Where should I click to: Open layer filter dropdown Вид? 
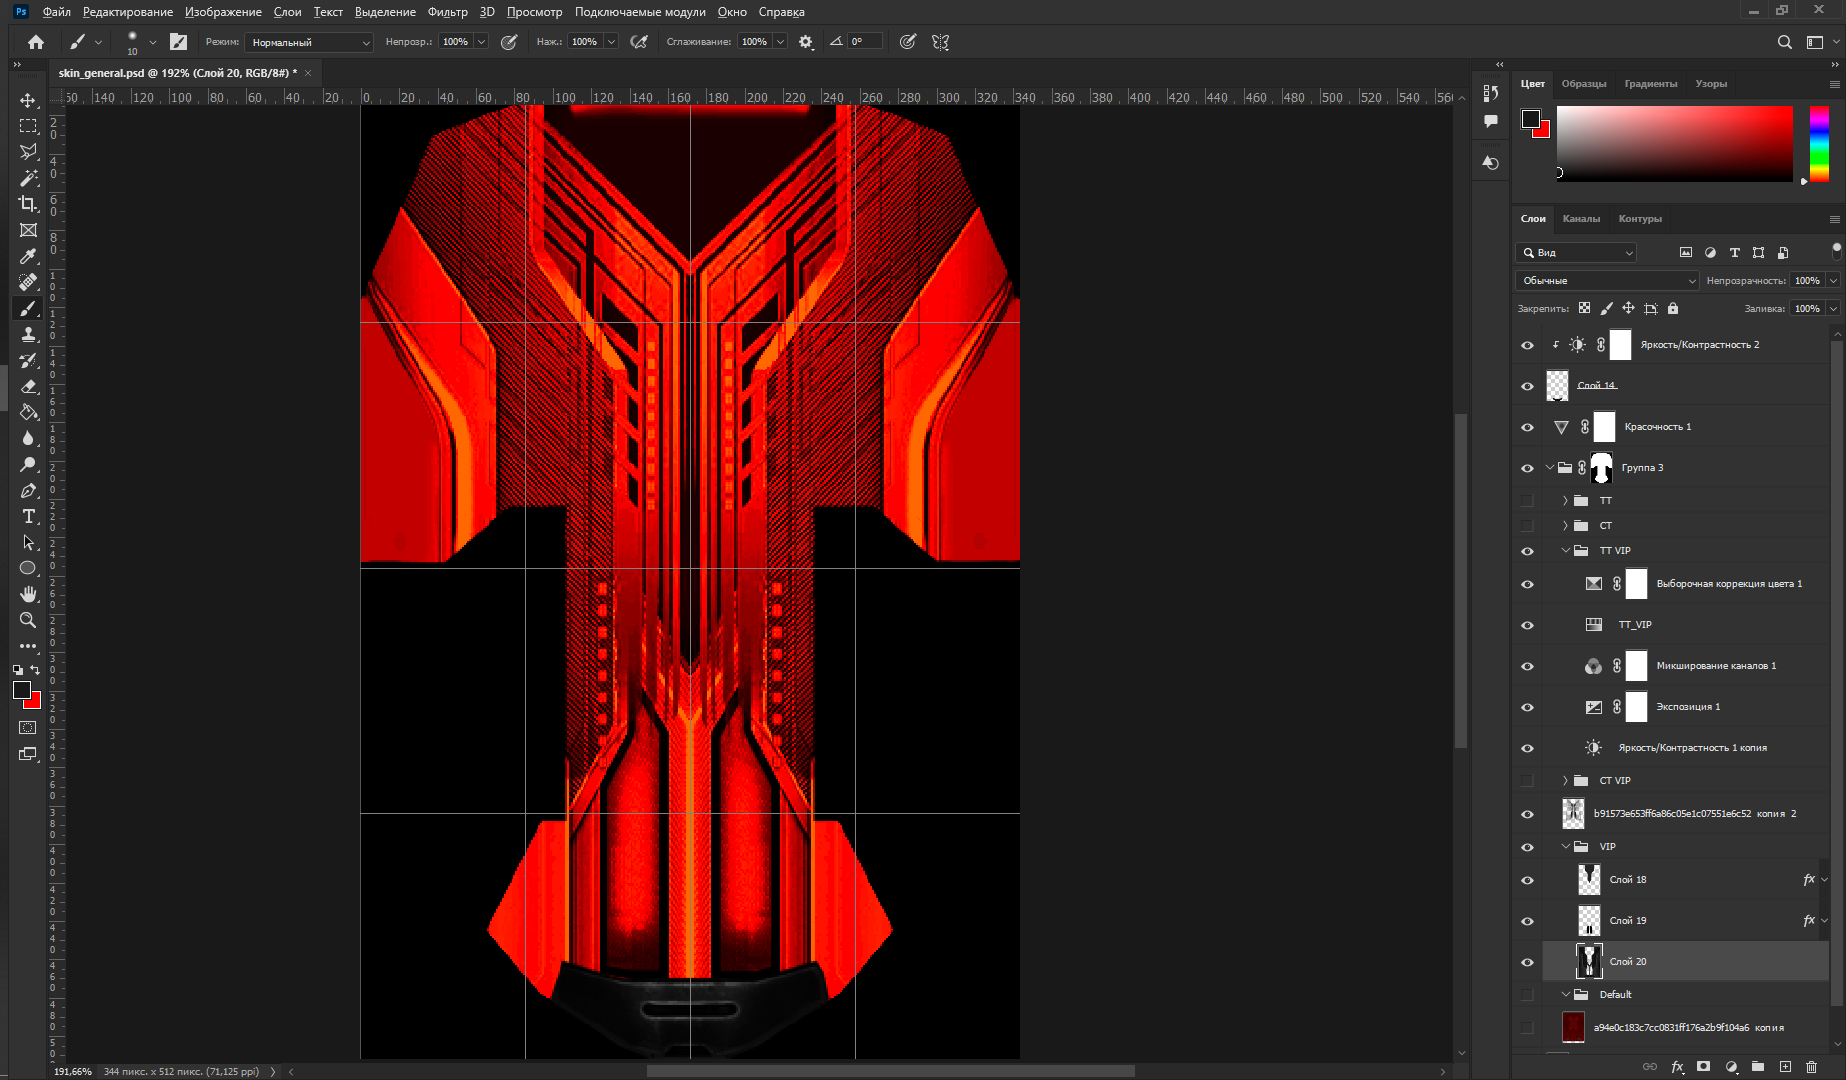click(1577, 253)
